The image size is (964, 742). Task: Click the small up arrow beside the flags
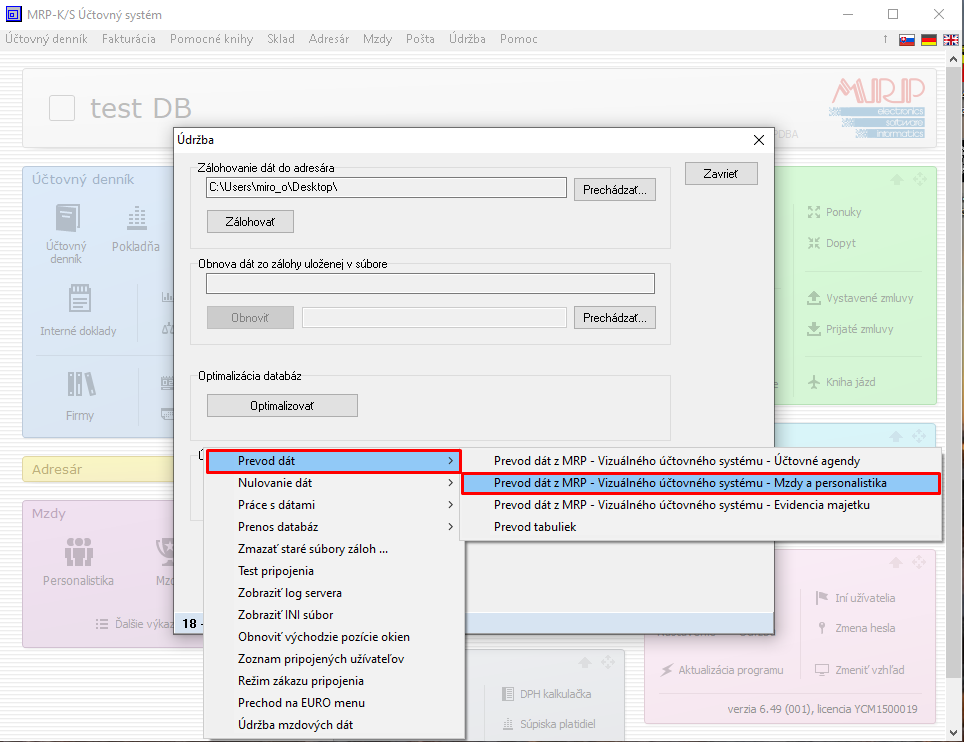tap(885, 39)
